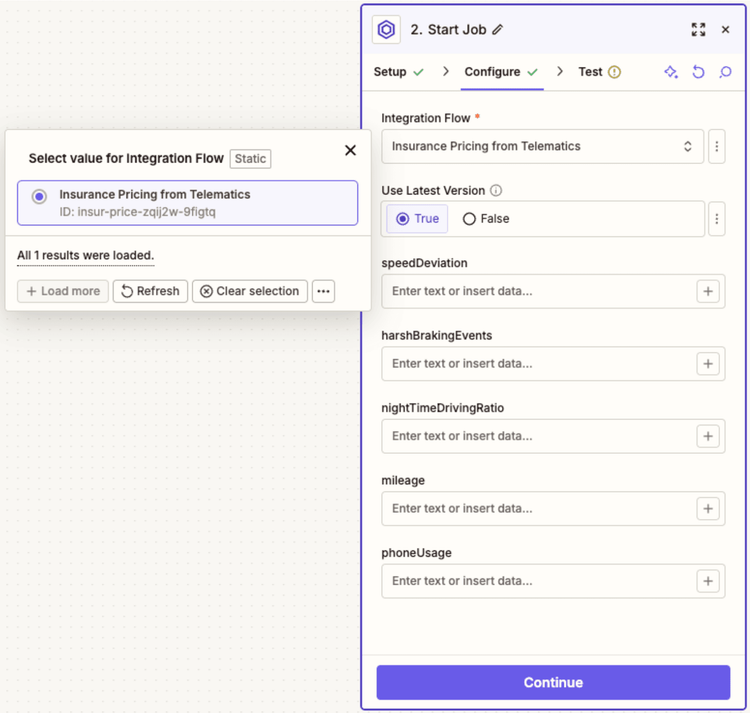Click the undo arrow icon in the tab bar
The width and height of the screenshot is (750, 713).
click(x=698, y=72)
